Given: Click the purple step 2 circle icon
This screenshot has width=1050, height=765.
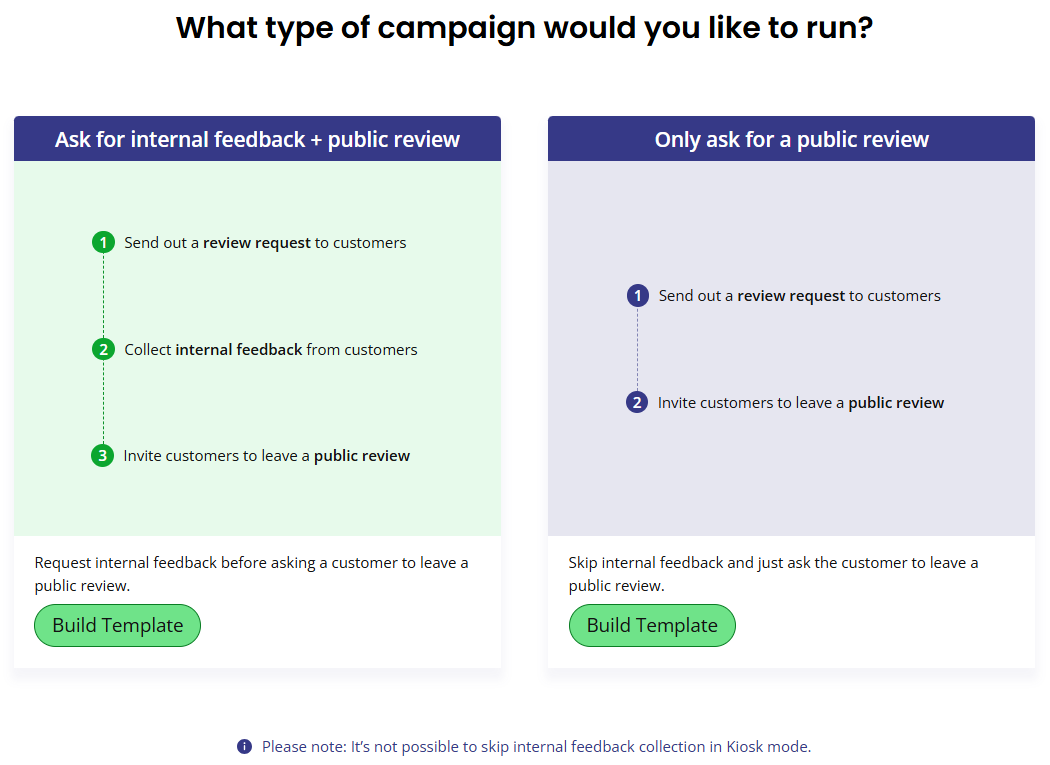Looking at the screenshot, I should [x=637, y=402].
